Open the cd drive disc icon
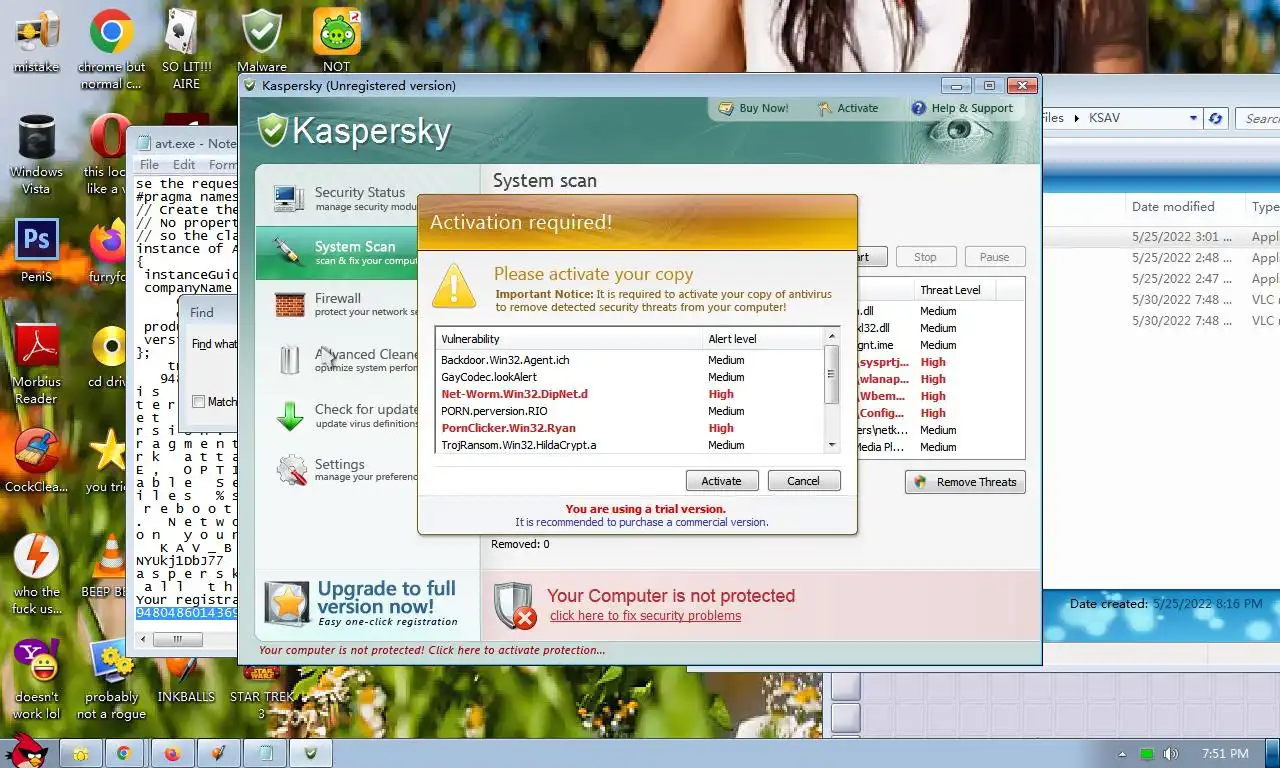Image resolution: width=1280 pixels, height=768 pixels. (x=108, y=347)
